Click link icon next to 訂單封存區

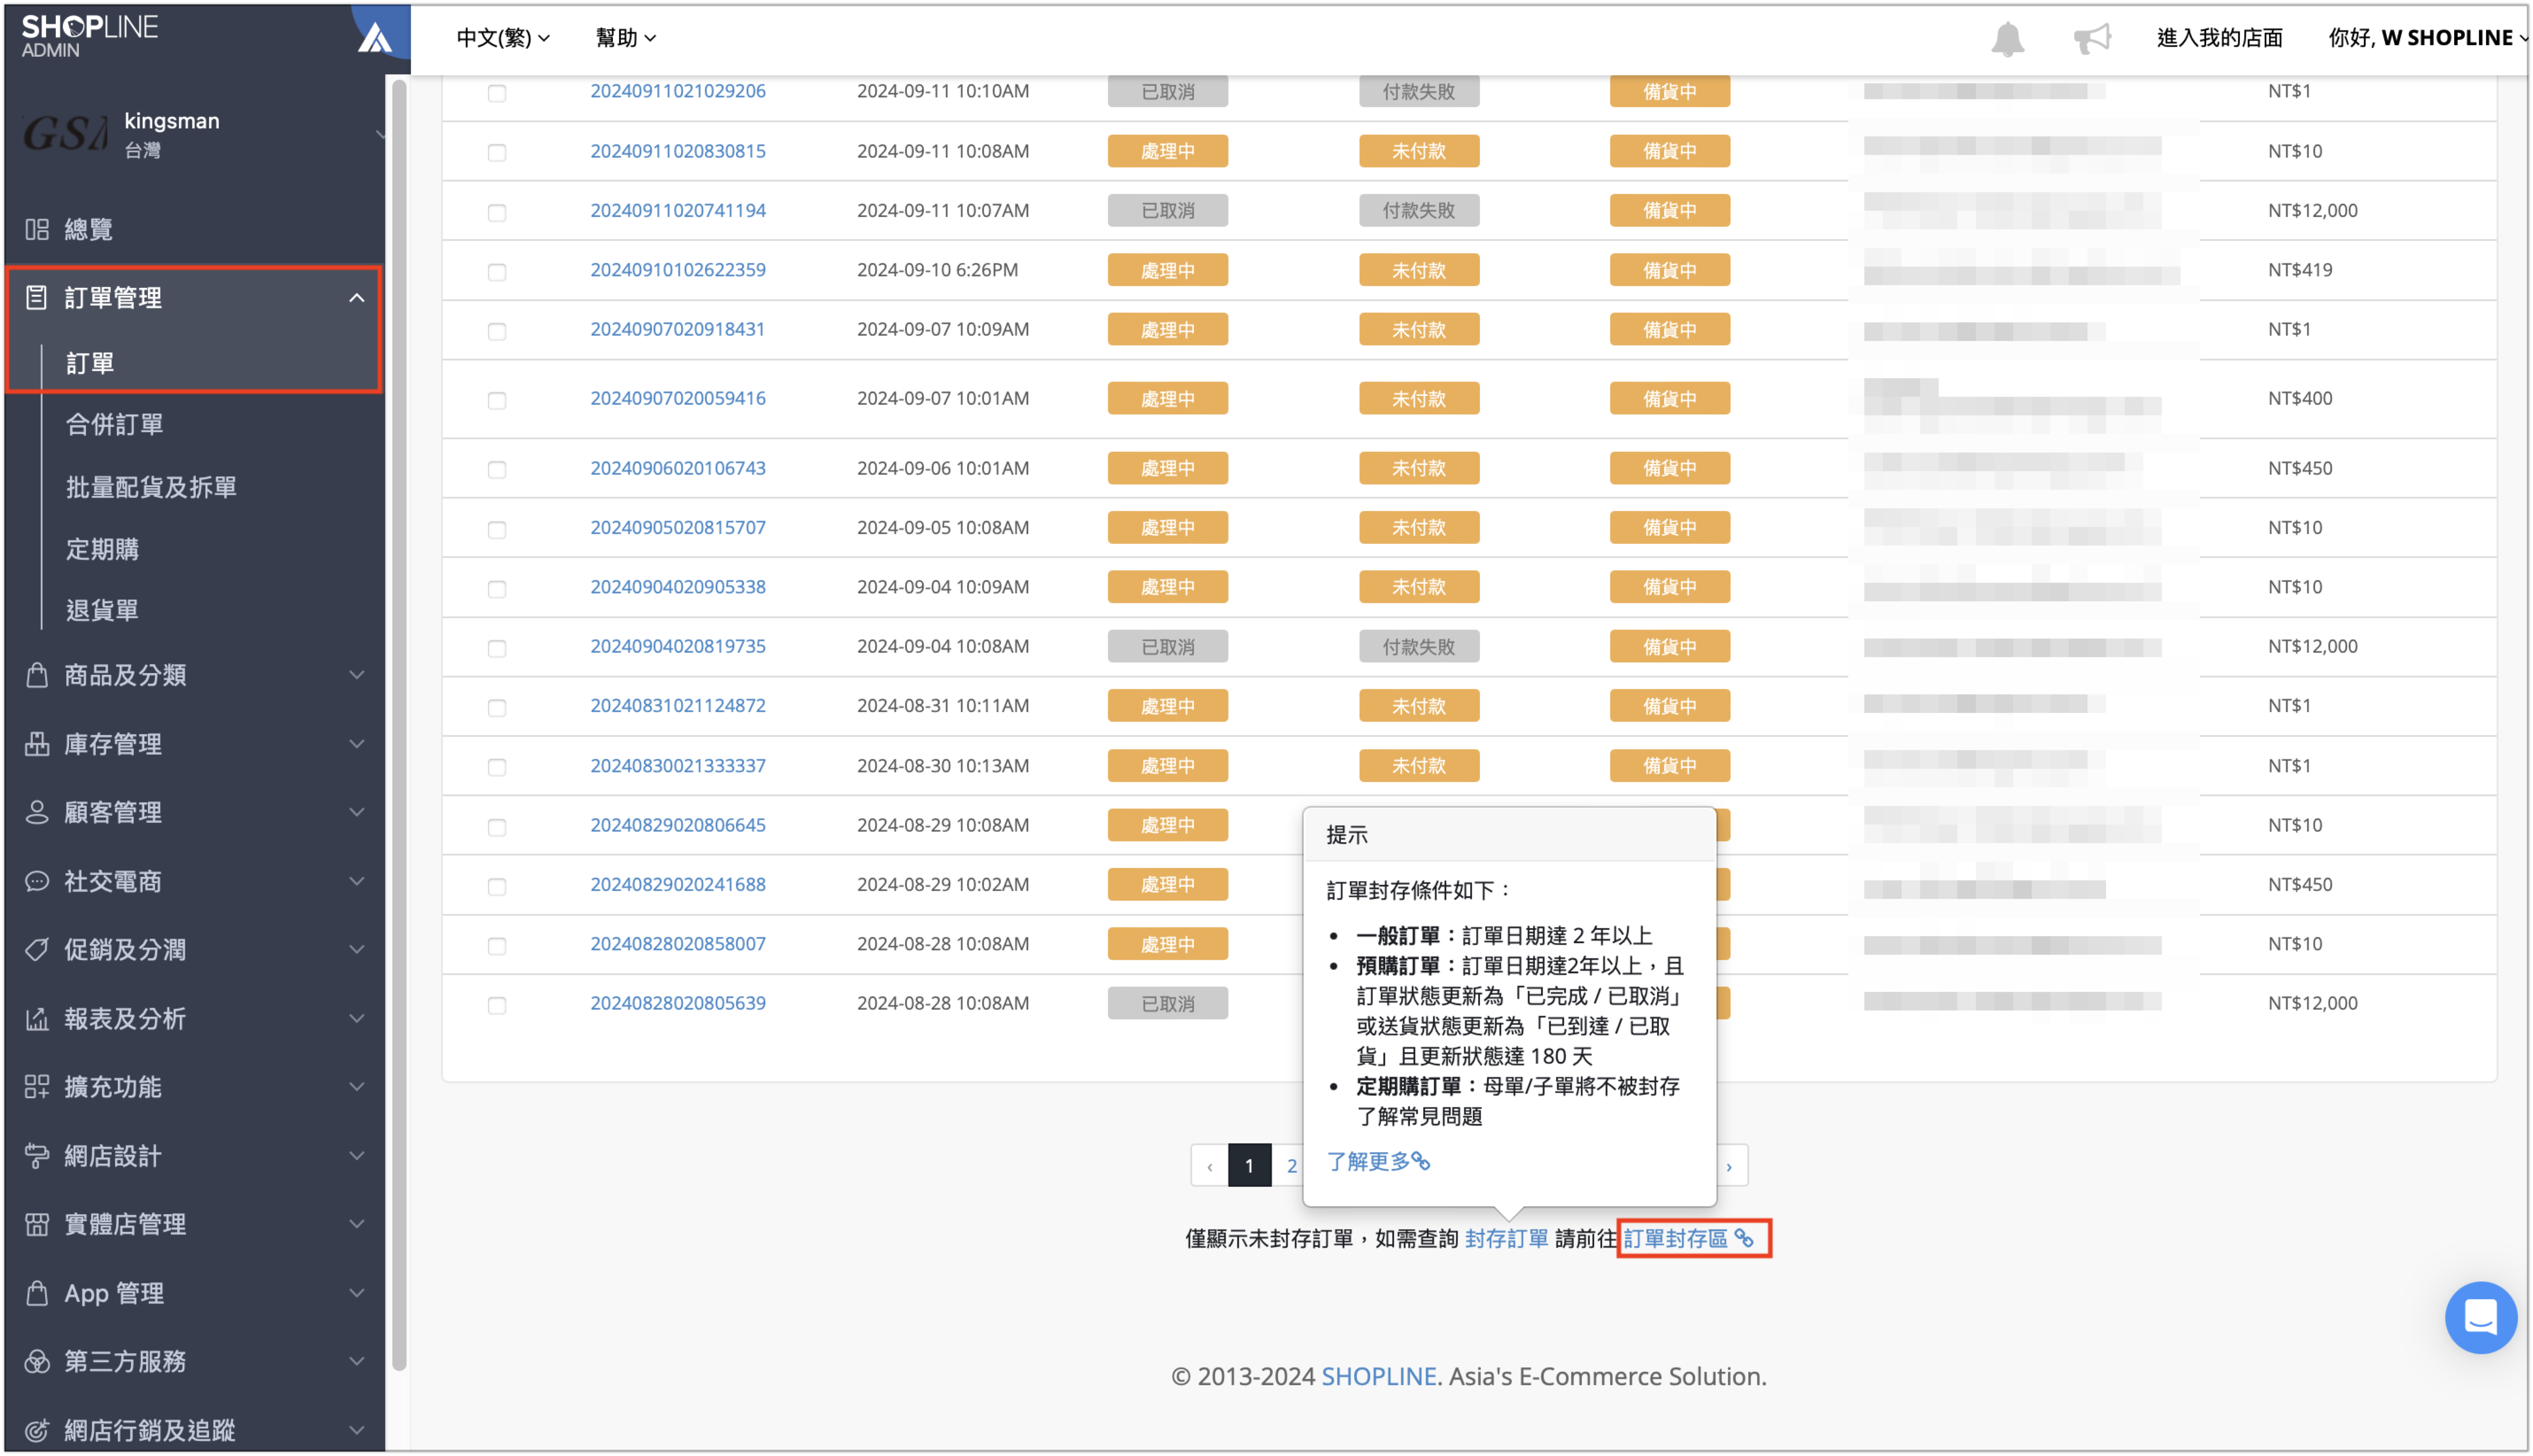pos(1743,1238)
